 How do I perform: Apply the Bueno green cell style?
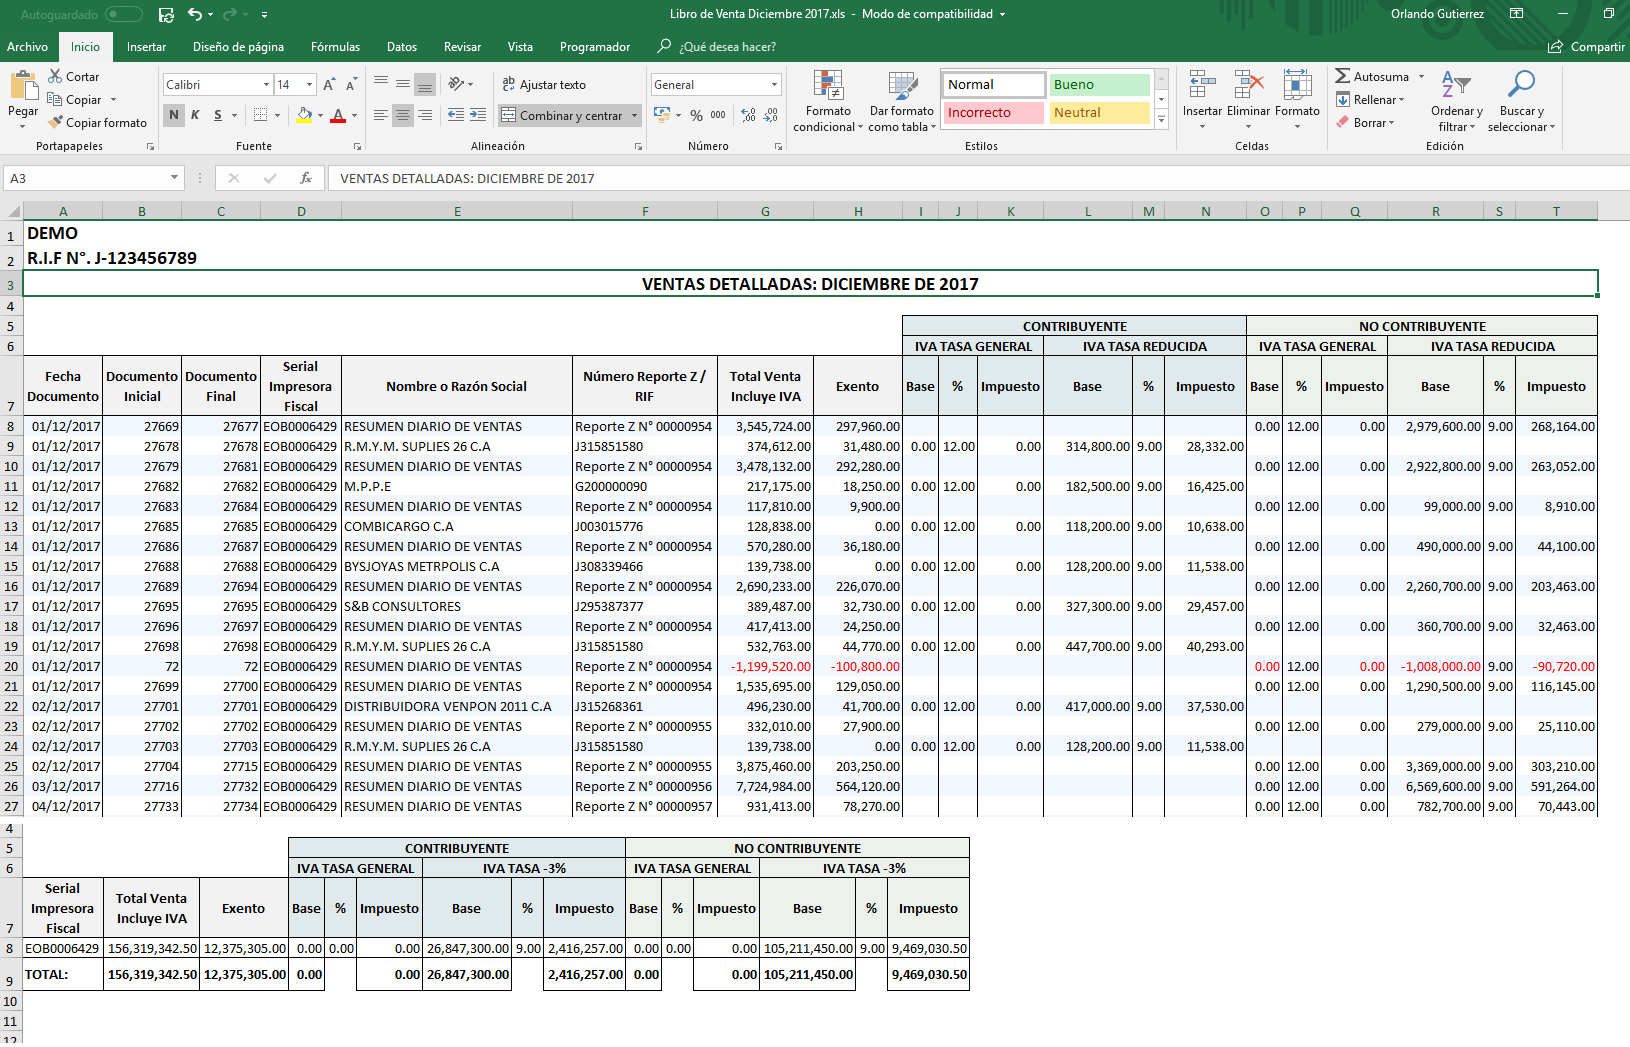(1099, 85)
